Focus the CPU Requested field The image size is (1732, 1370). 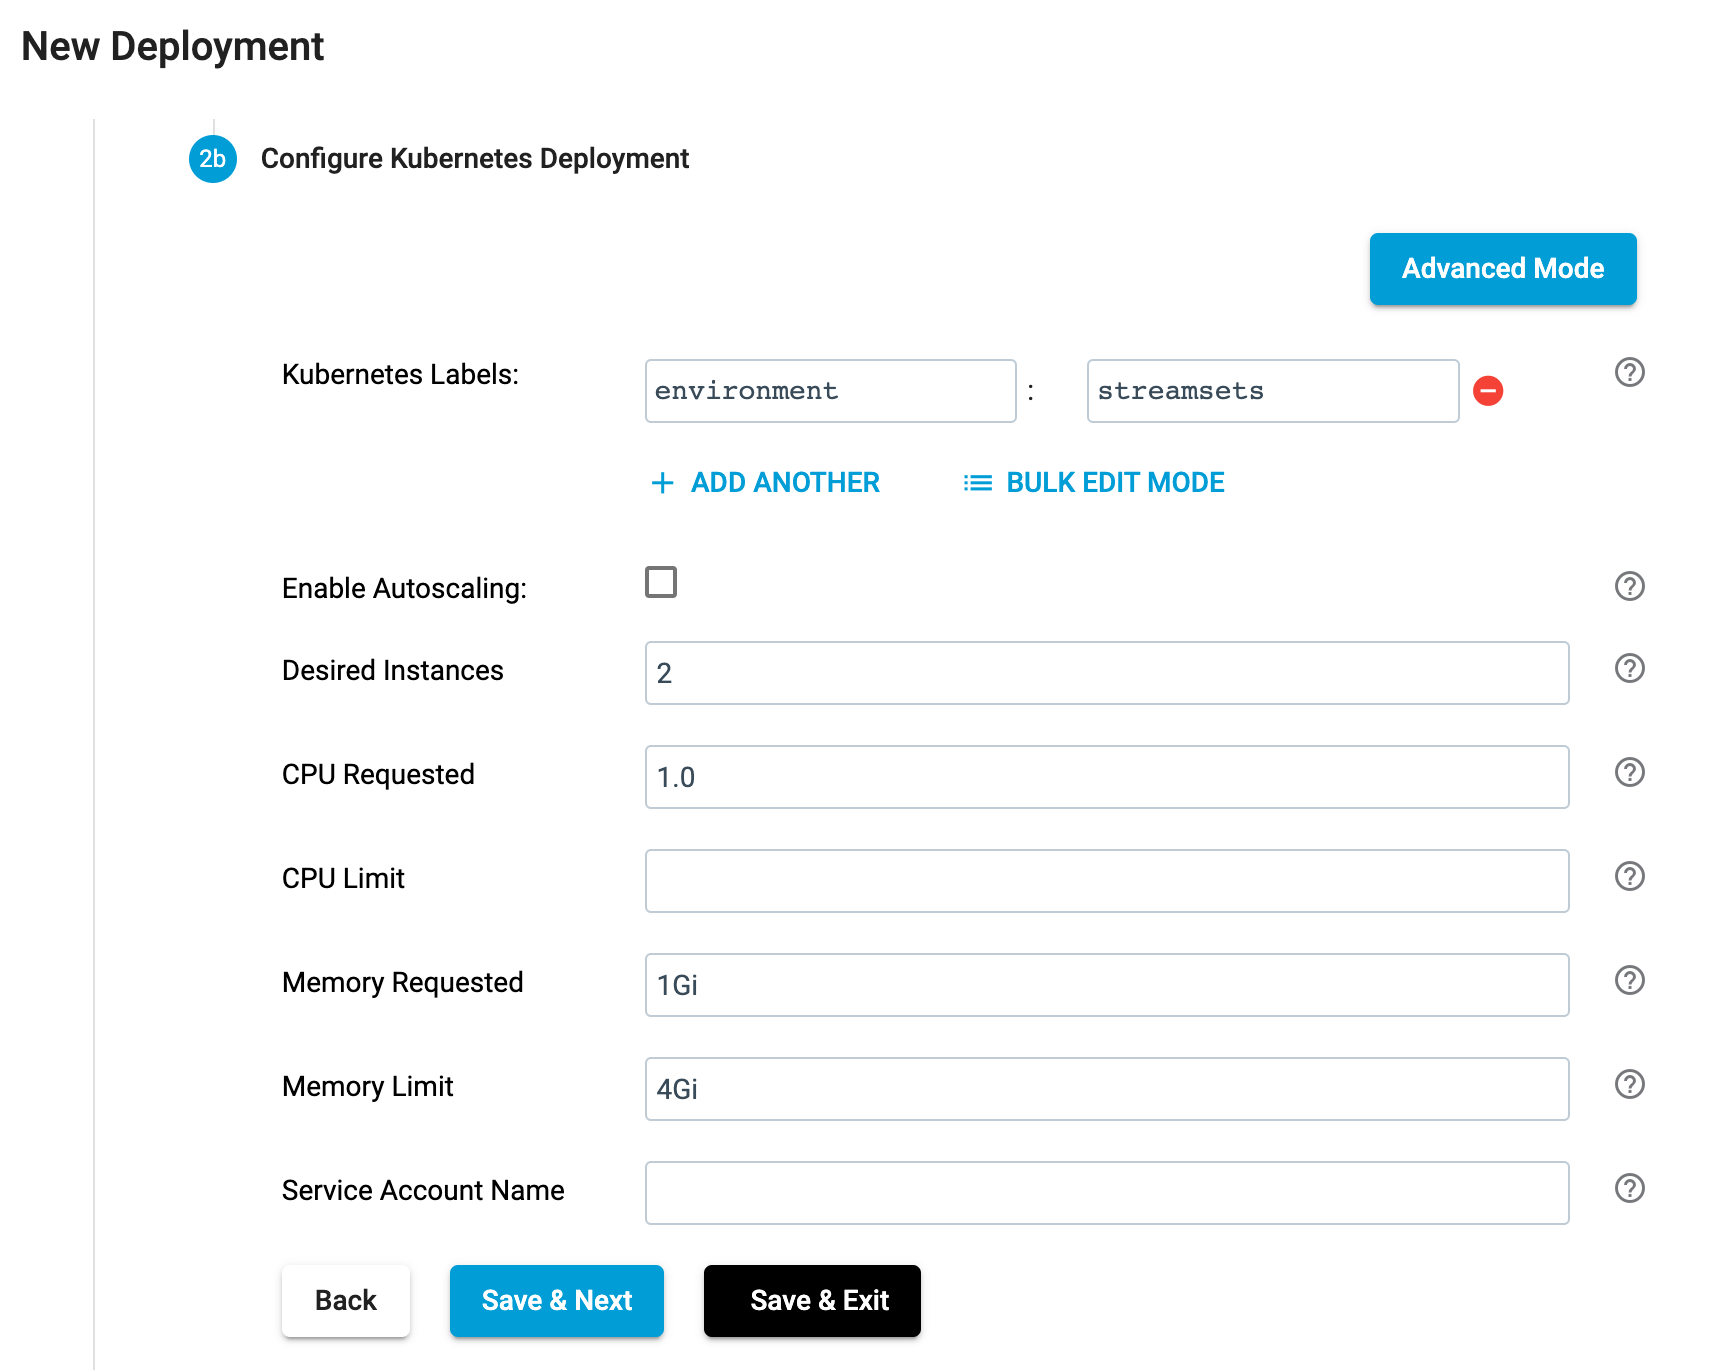pyautogui.click(x=1107, y=777)
